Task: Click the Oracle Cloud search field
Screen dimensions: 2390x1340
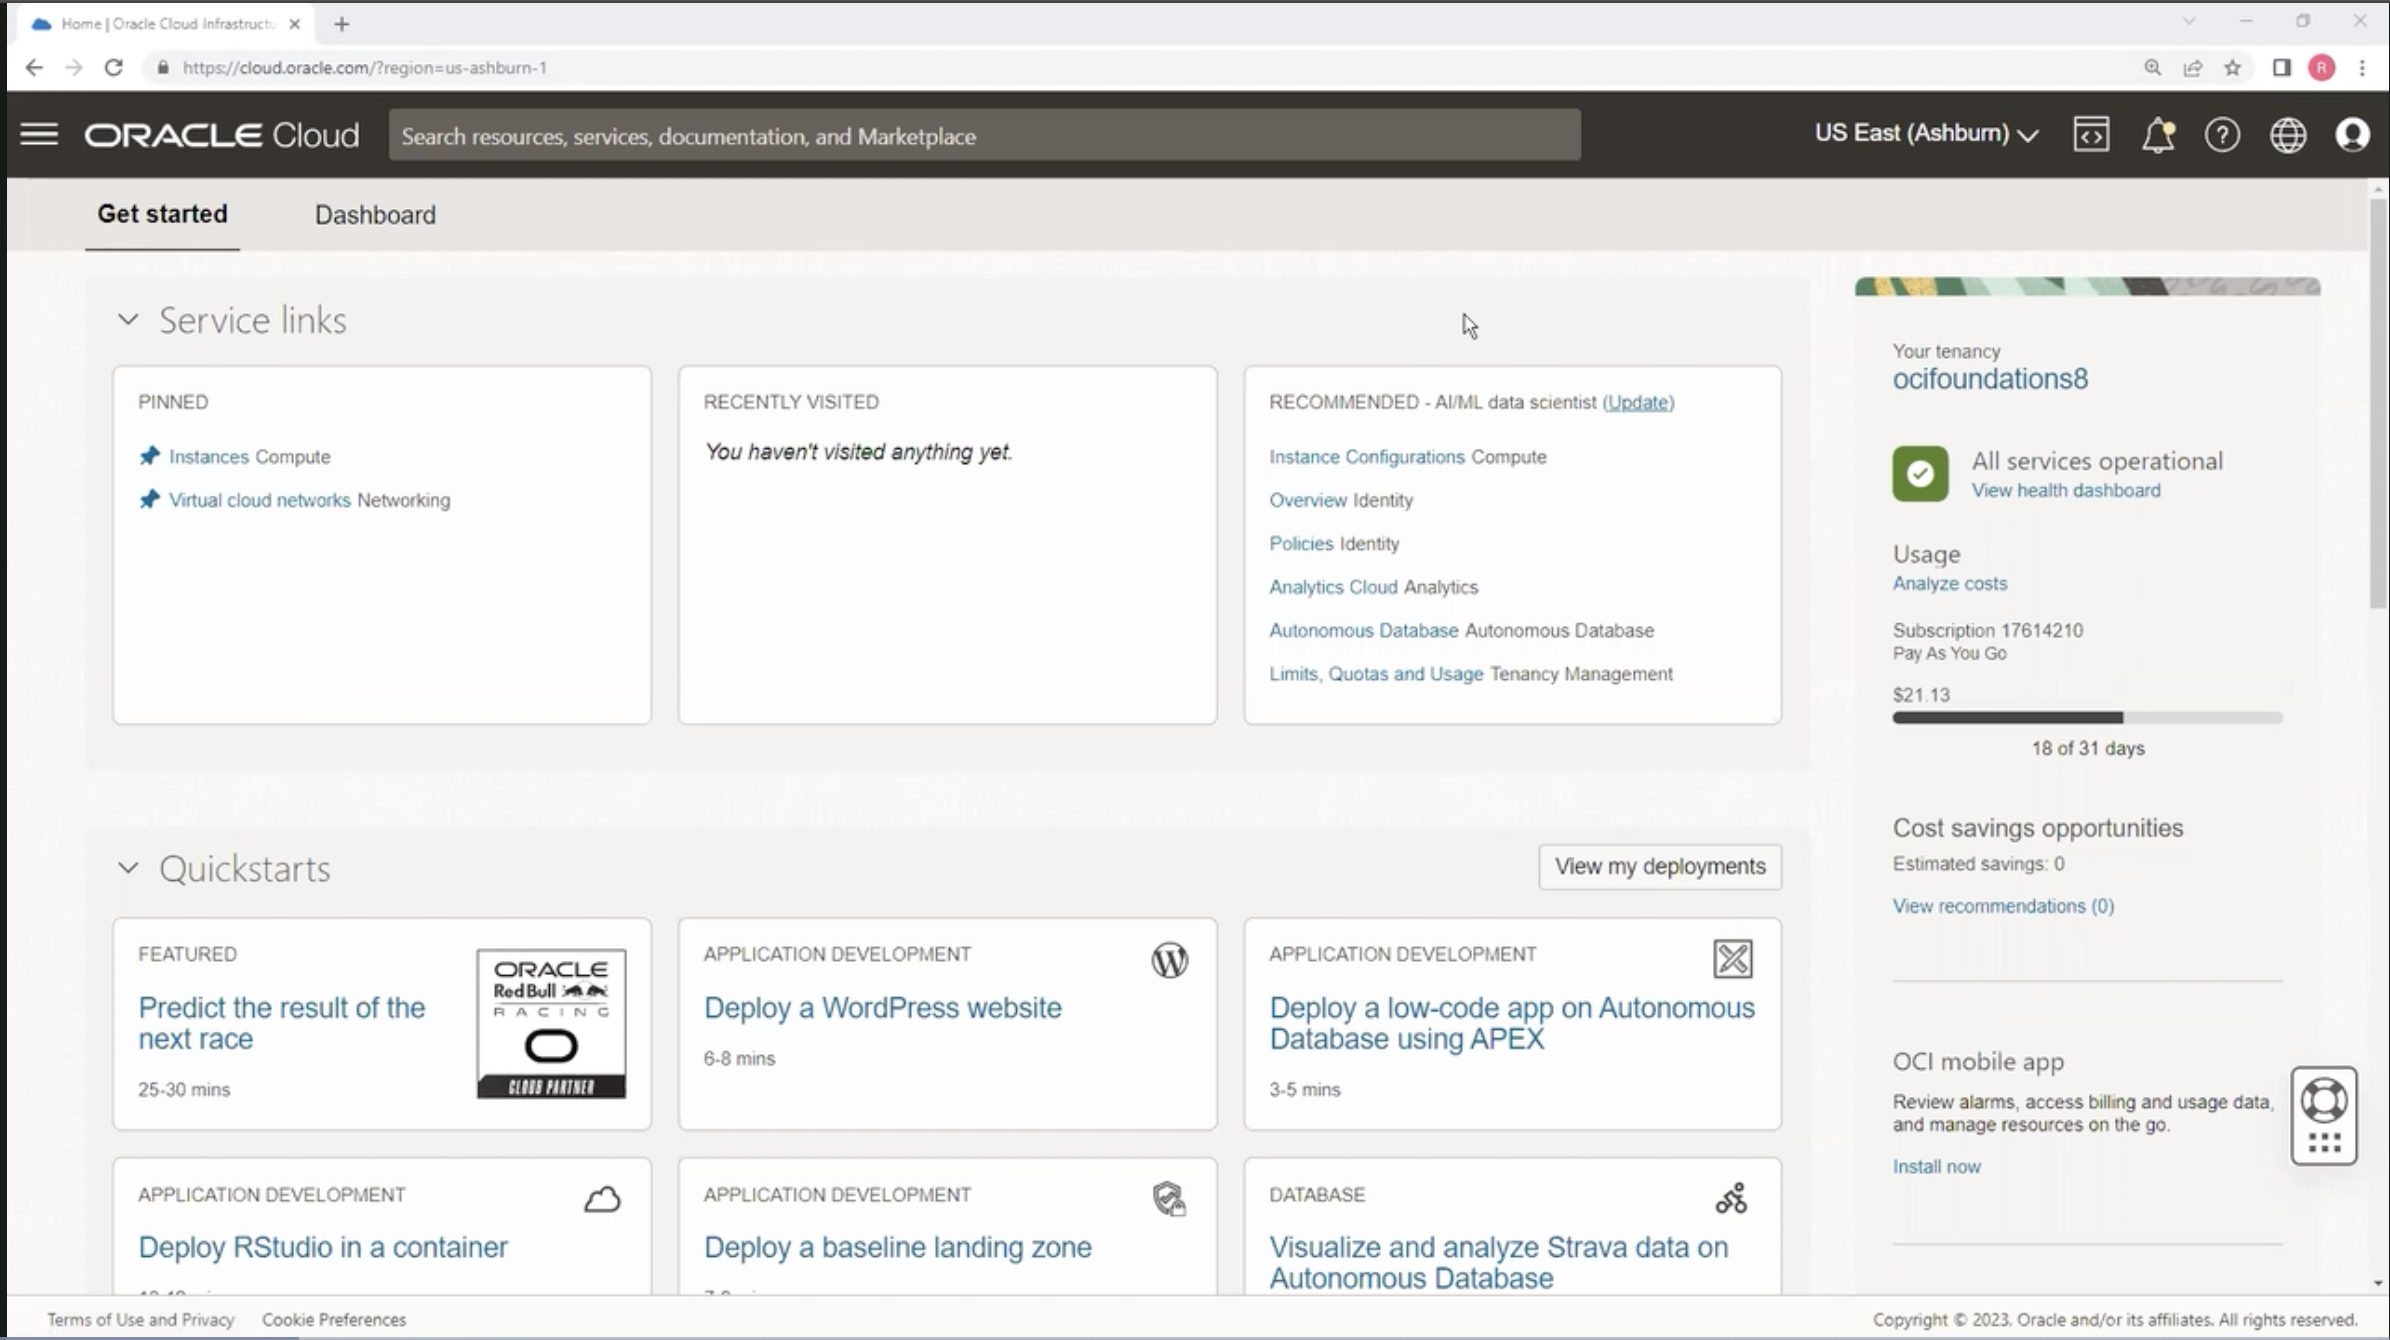Action: click(984, 136)
